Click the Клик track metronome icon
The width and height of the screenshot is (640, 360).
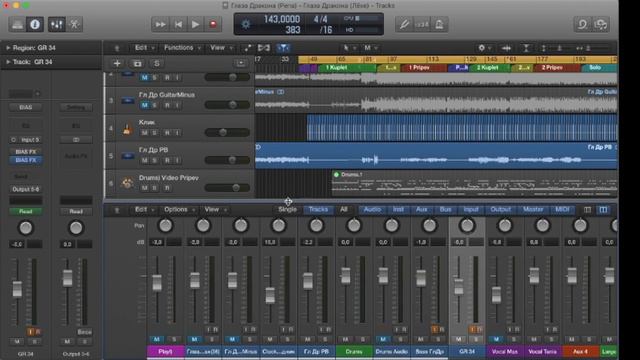(x=127, y=129)
